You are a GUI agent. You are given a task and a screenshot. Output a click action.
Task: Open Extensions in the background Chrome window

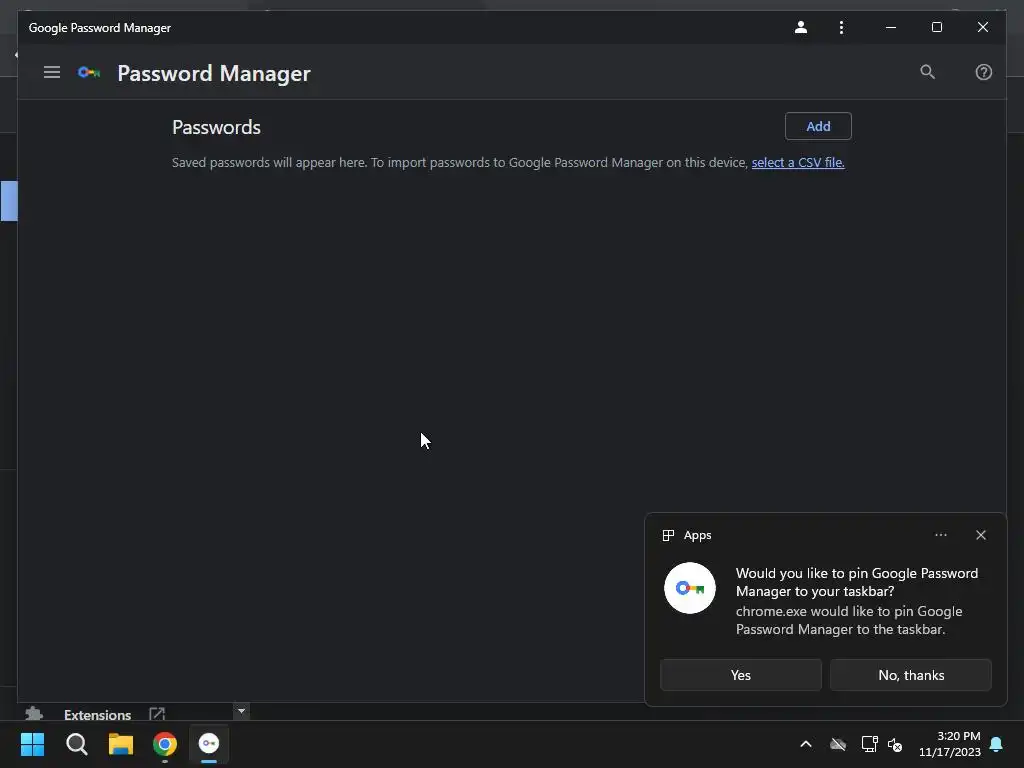97,714
